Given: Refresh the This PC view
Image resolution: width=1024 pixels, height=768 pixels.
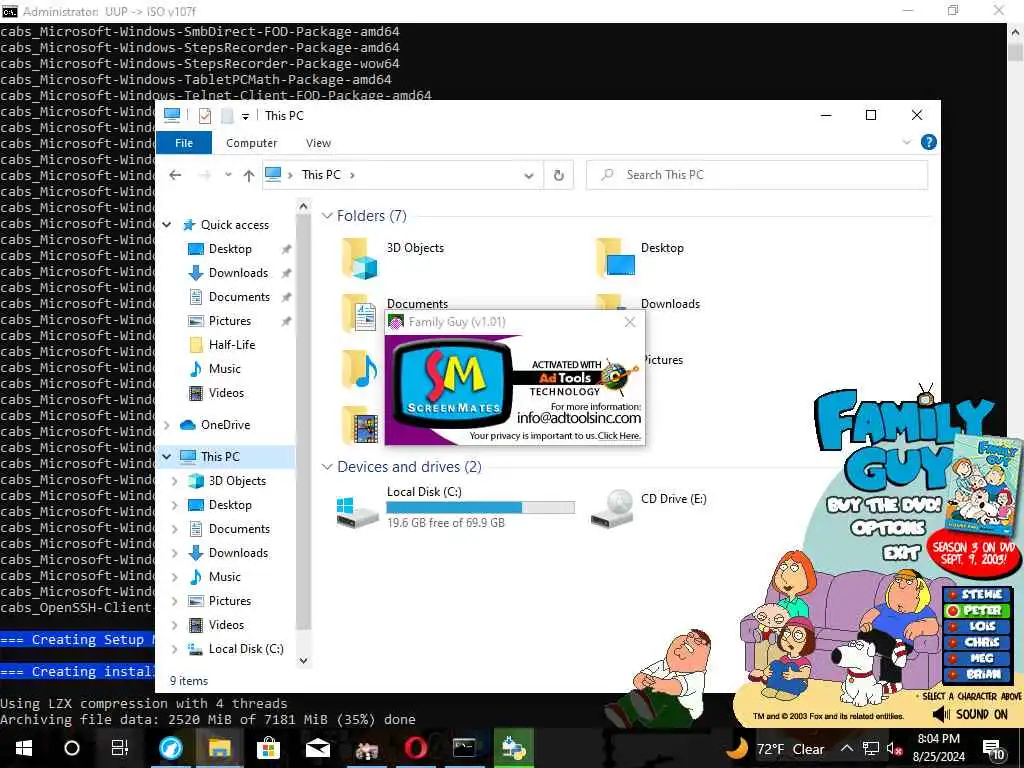Looking at the screenshot, I should pyautogui.click(x=558, y=175).
